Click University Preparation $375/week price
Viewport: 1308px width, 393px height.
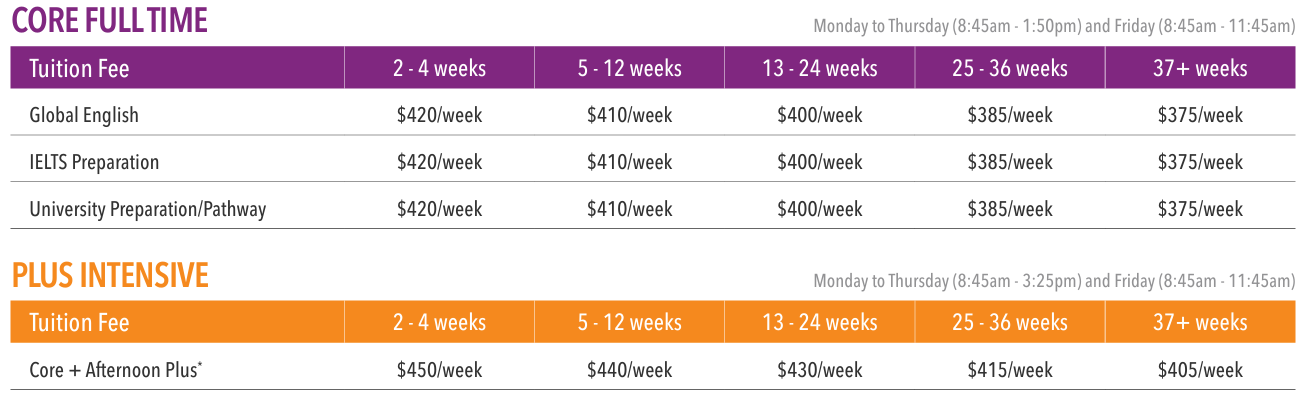(1200, 209)
